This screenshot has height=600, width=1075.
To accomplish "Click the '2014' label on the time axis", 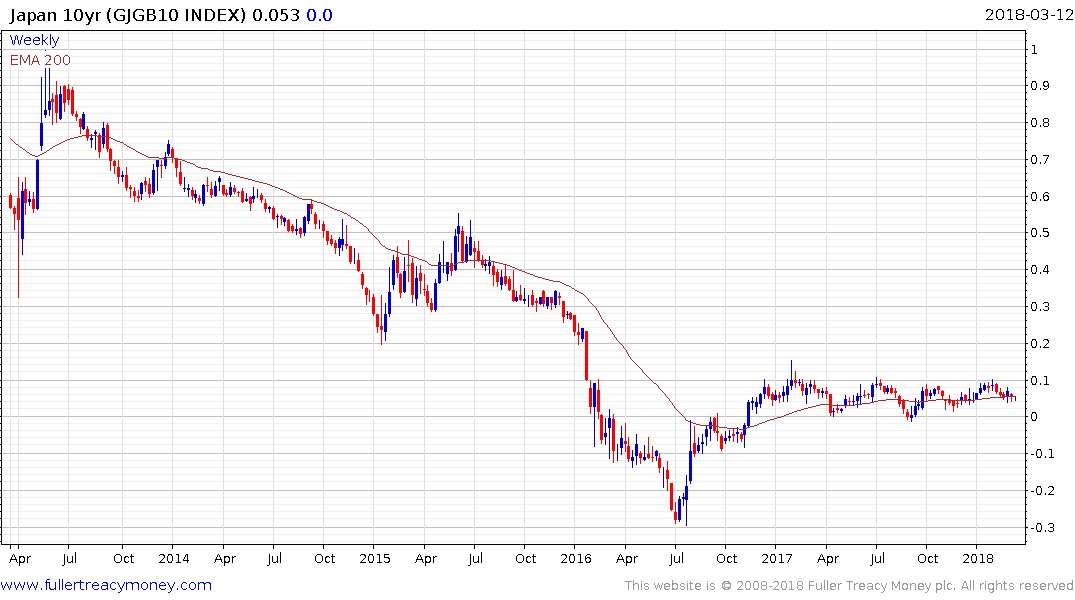I will 173,558.
